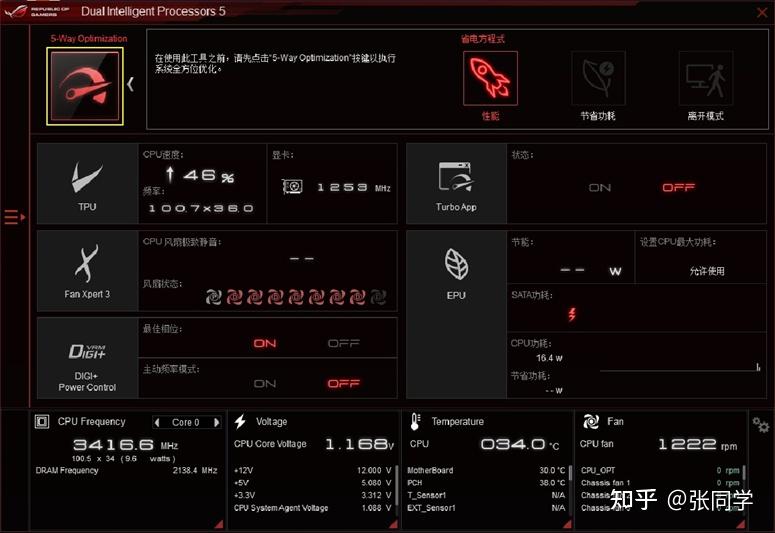Expand the CPU Frequency panel corner triangle
Screen dimensions: 775x533
click(x=218, y=524)
